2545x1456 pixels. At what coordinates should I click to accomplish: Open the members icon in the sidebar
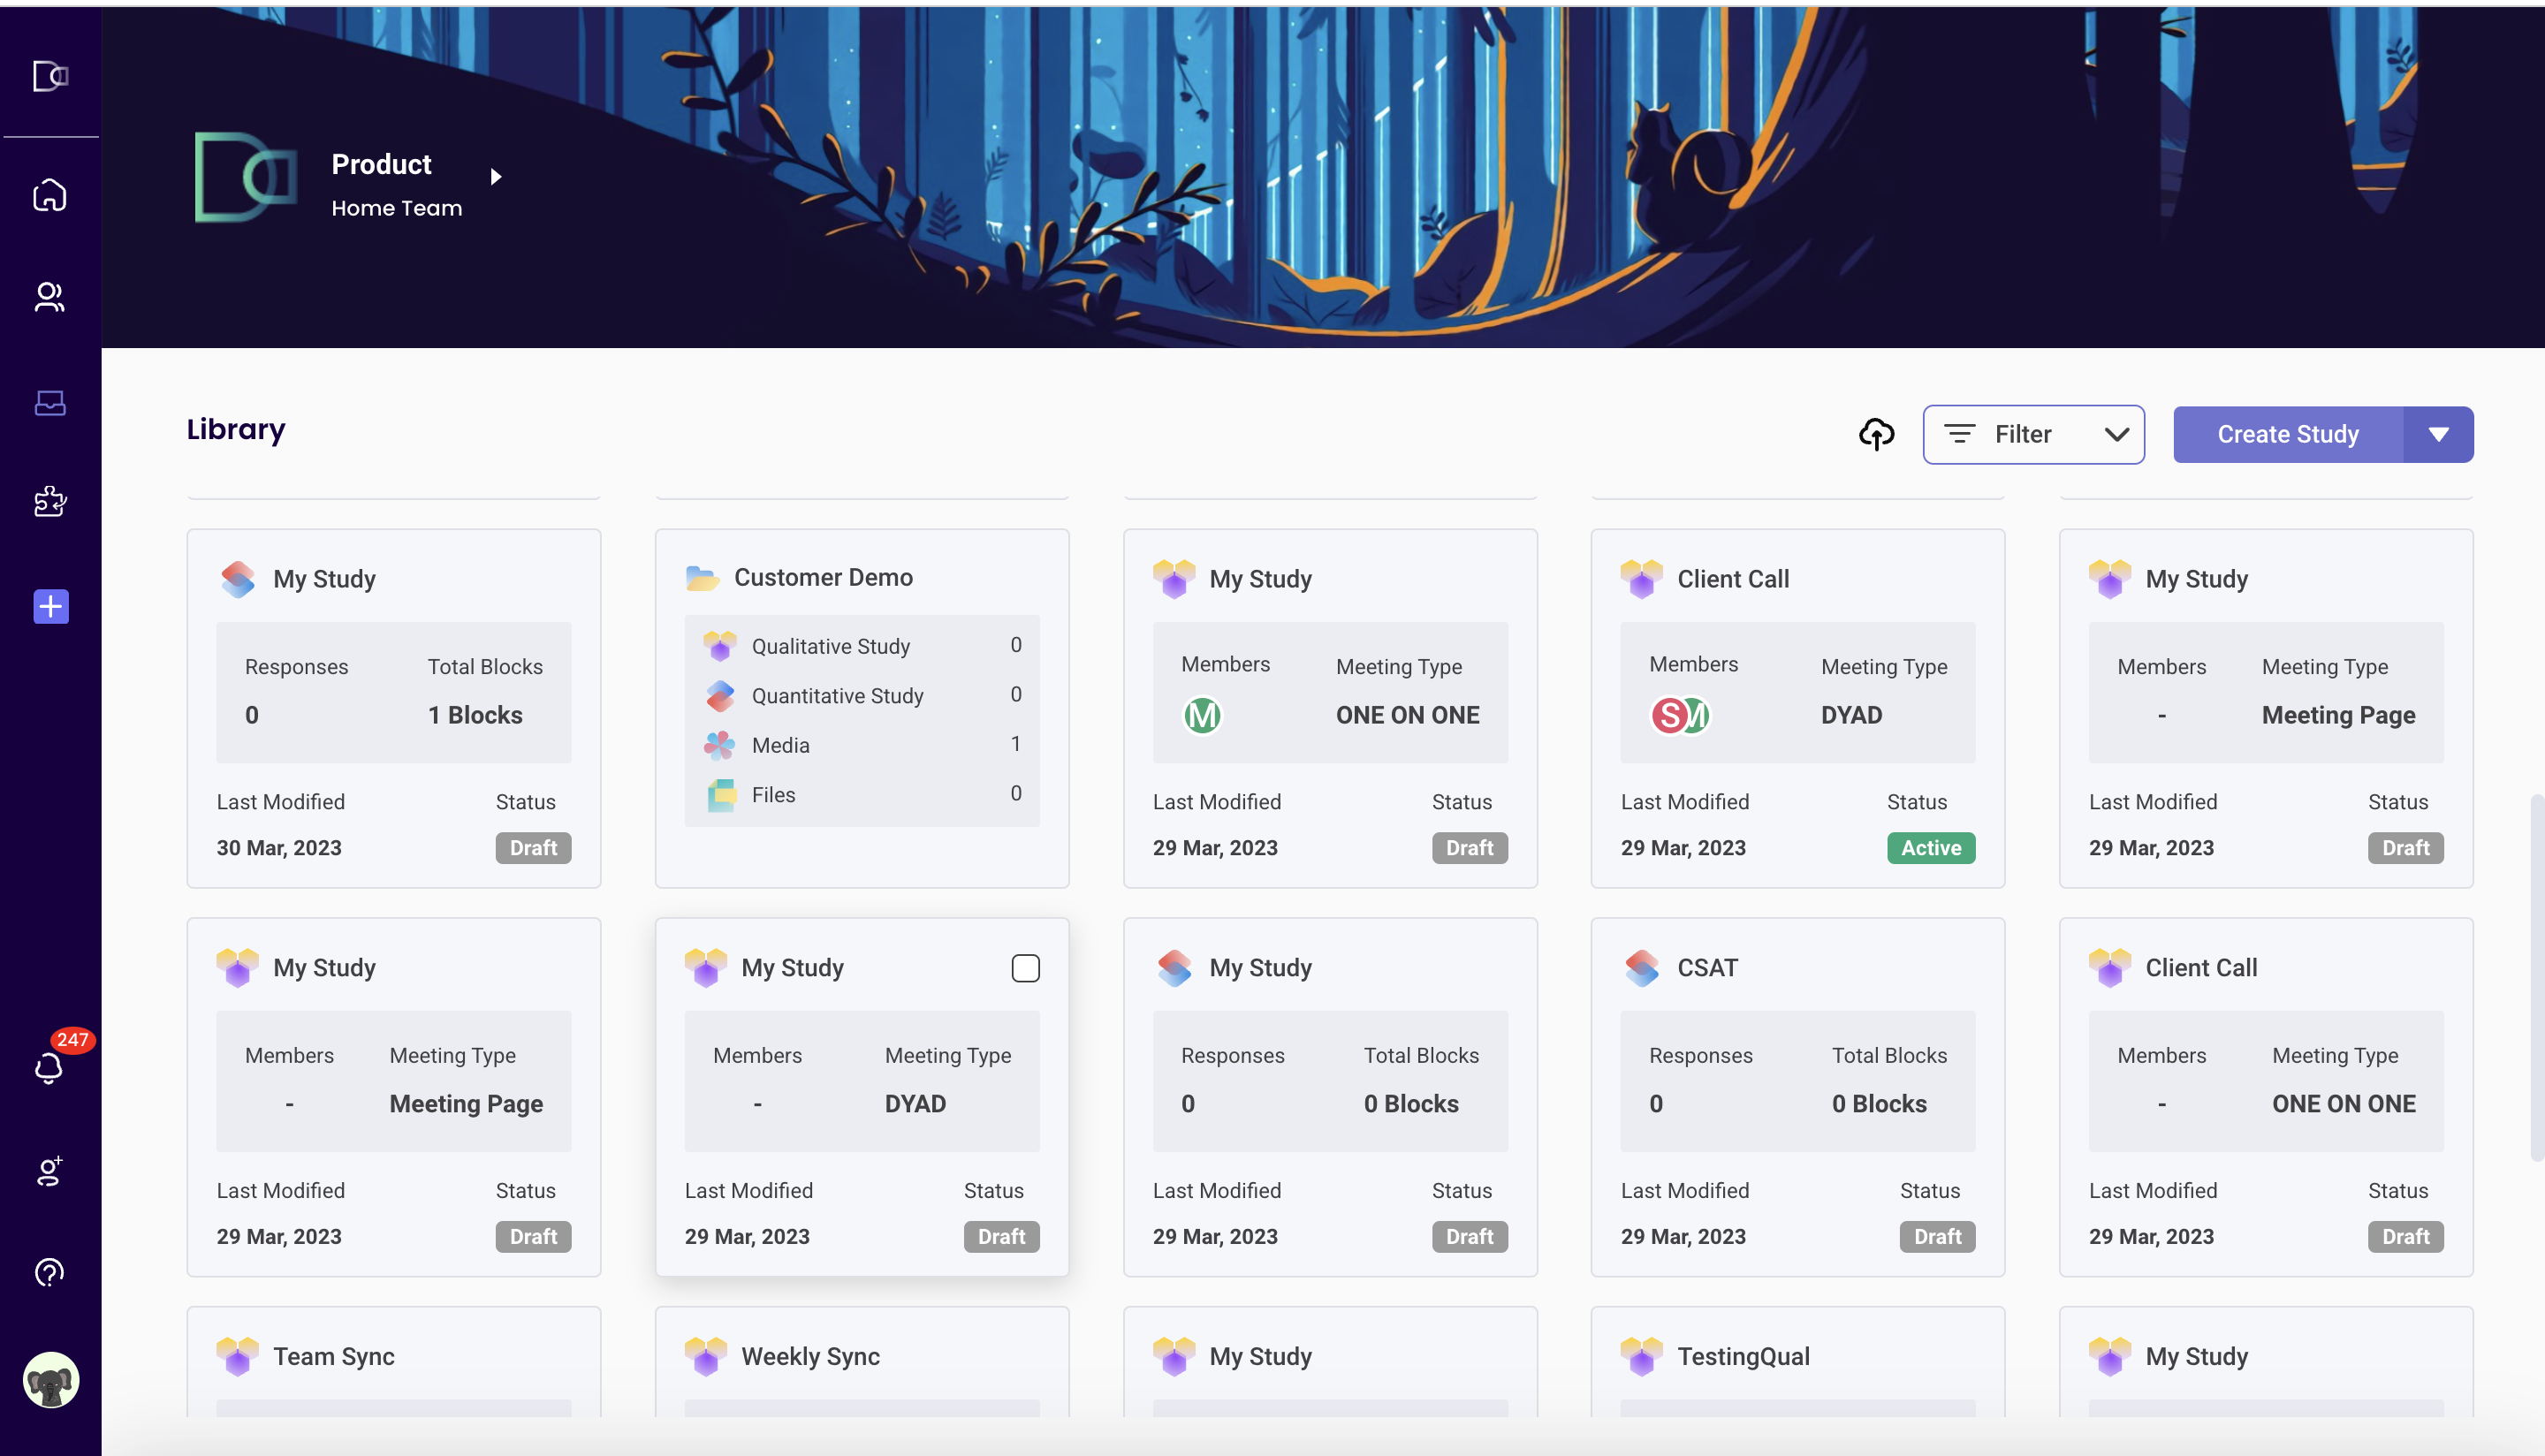point(49,297)
